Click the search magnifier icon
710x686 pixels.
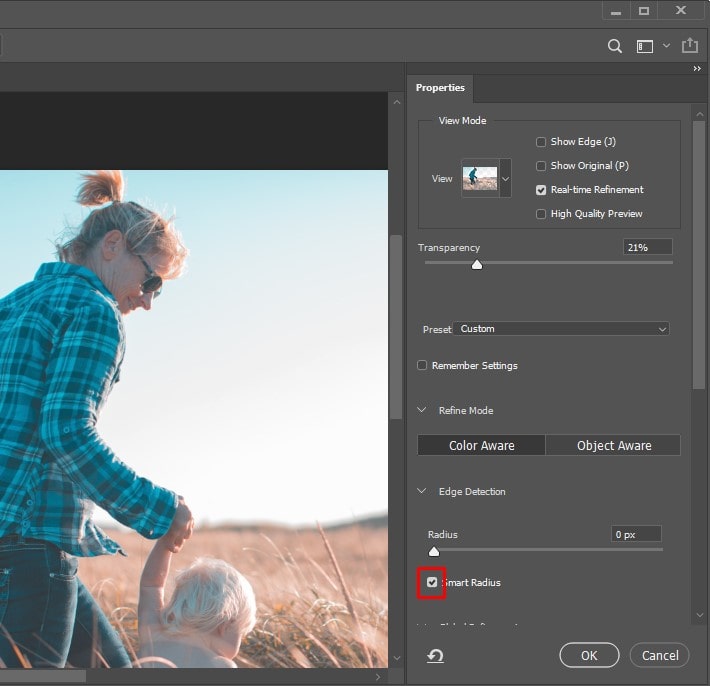click(616, 46)
